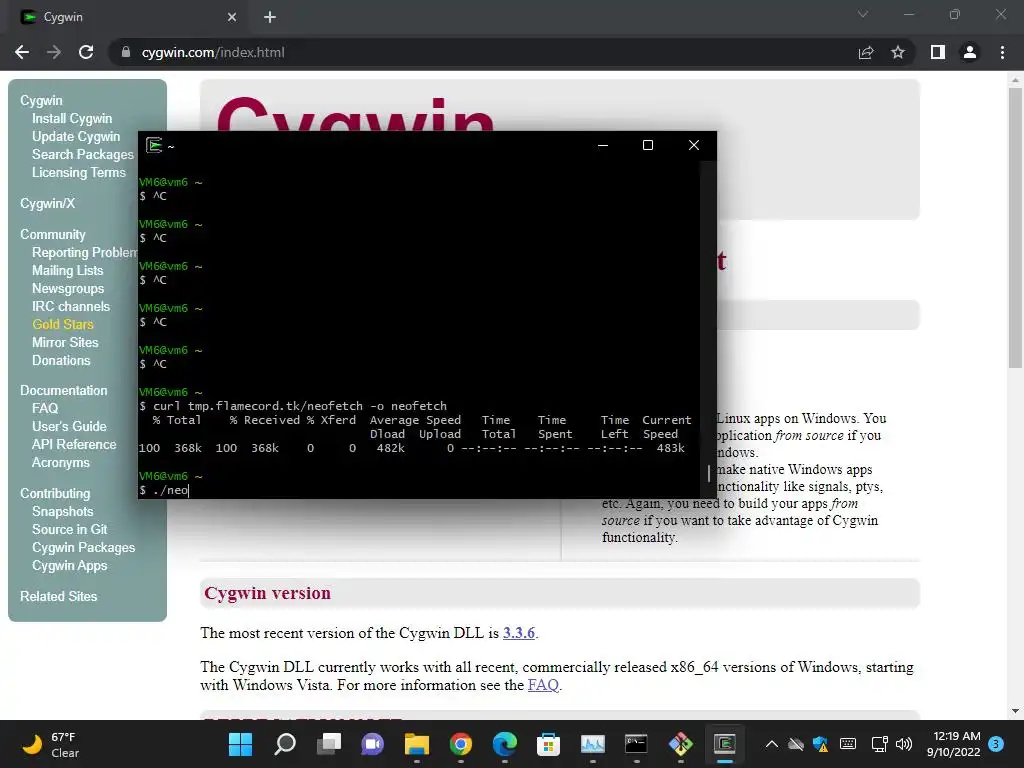Open the Contributing sidebar heading
This screenshot has height=768, width=1024.
pyautogui.click(x=55, y=494)
